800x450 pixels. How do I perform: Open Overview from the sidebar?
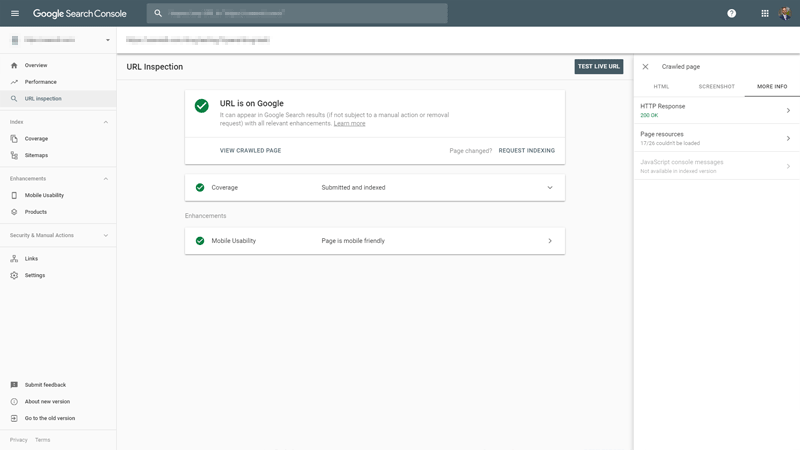[36, 65]
